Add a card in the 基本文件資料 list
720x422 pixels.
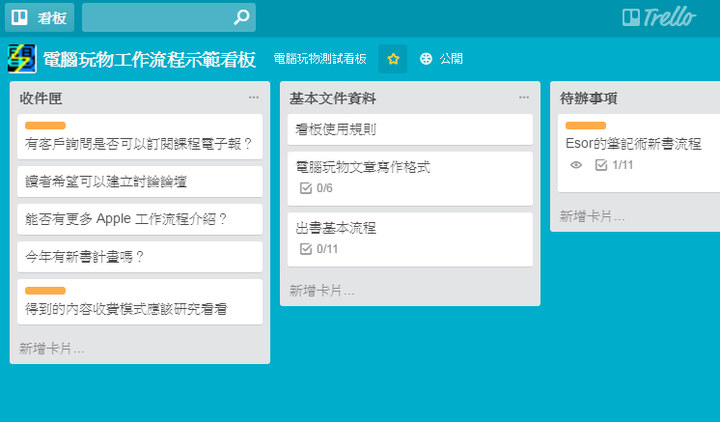tap(321, 291)
